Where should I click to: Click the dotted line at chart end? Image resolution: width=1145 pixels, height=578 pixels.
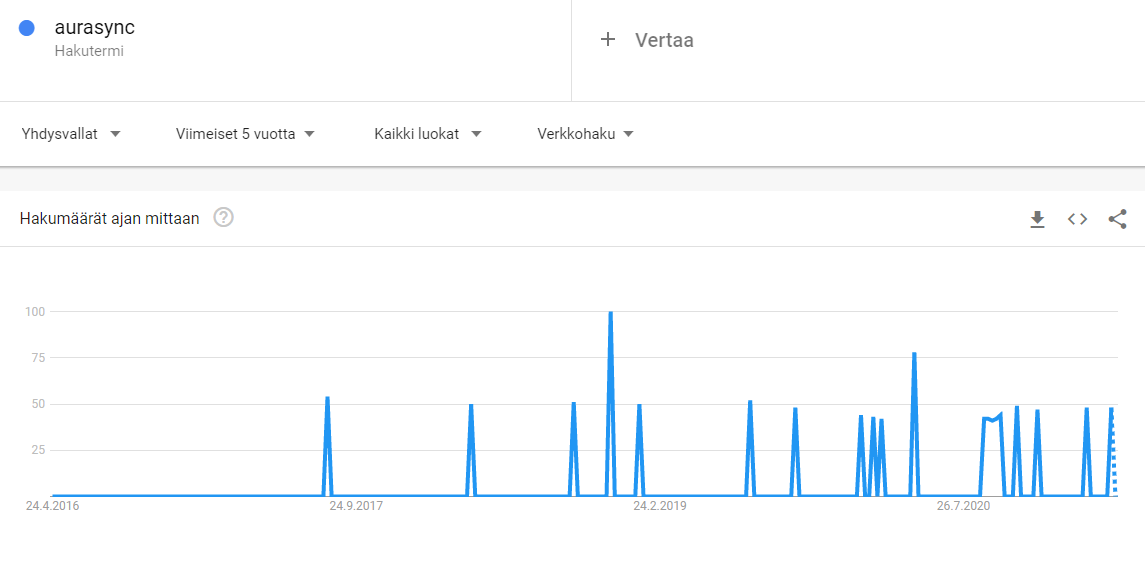click(x=1114, y=460)
